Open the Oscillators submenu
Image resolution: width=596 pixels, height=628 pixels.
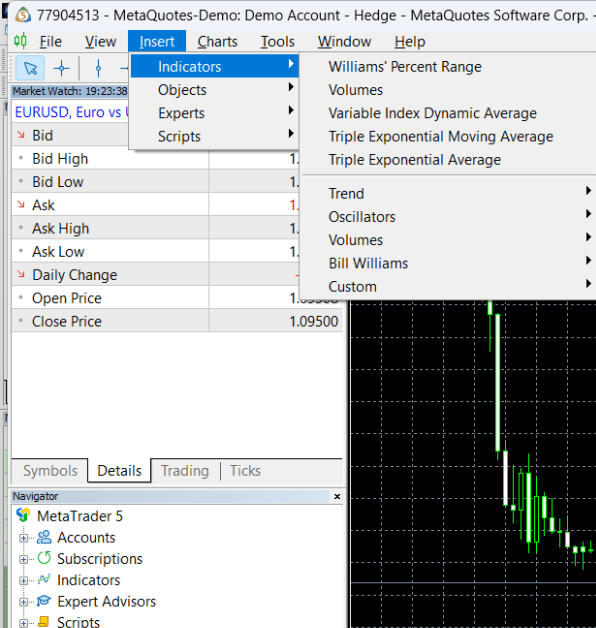pyautogui.click(x=448, y=217)
